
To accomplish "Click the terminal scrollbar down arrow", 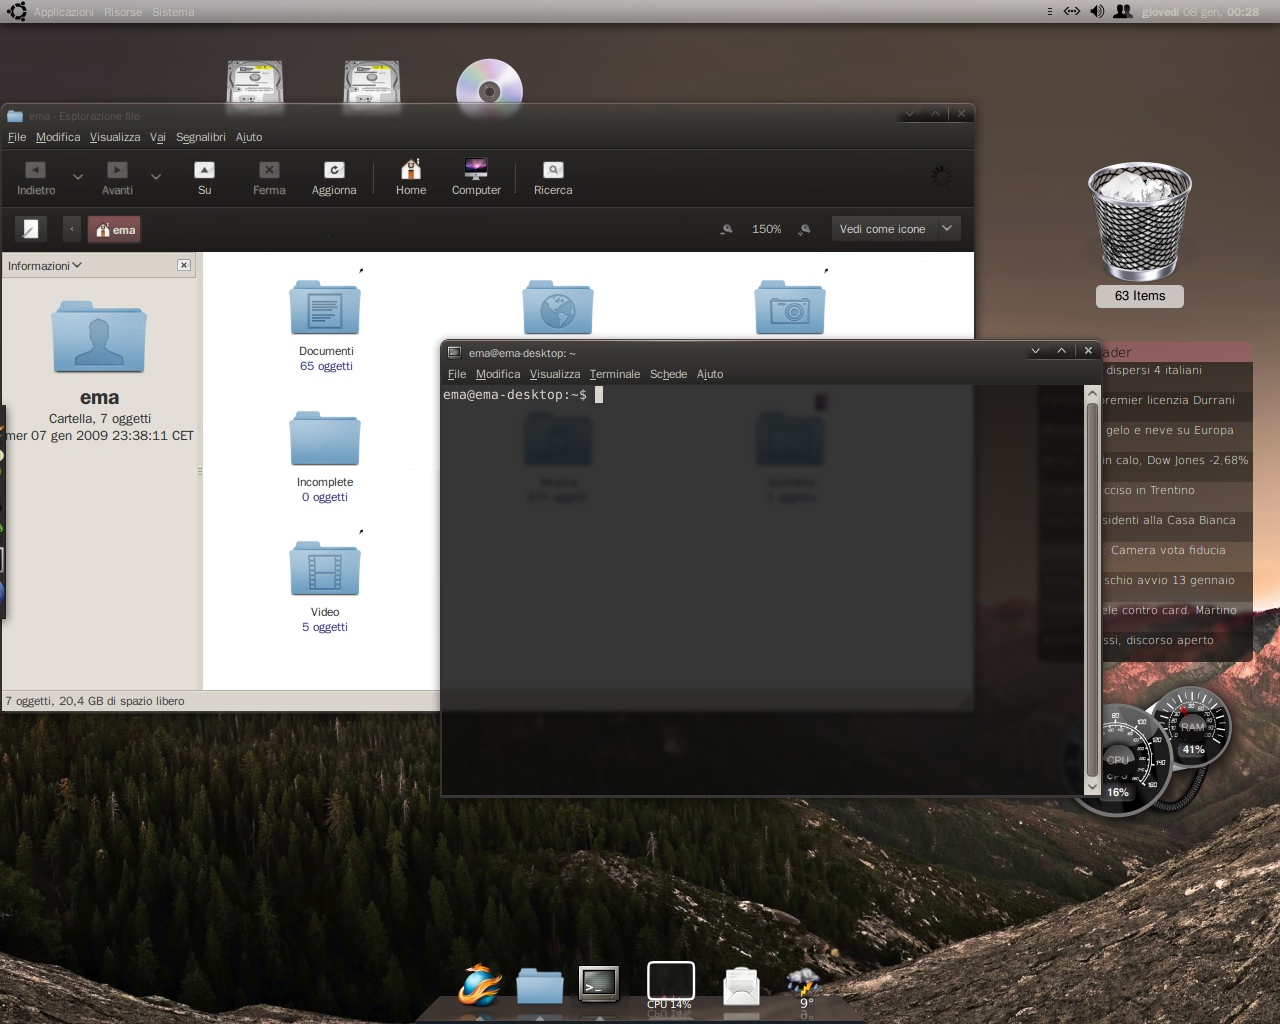I will 1092,788.
